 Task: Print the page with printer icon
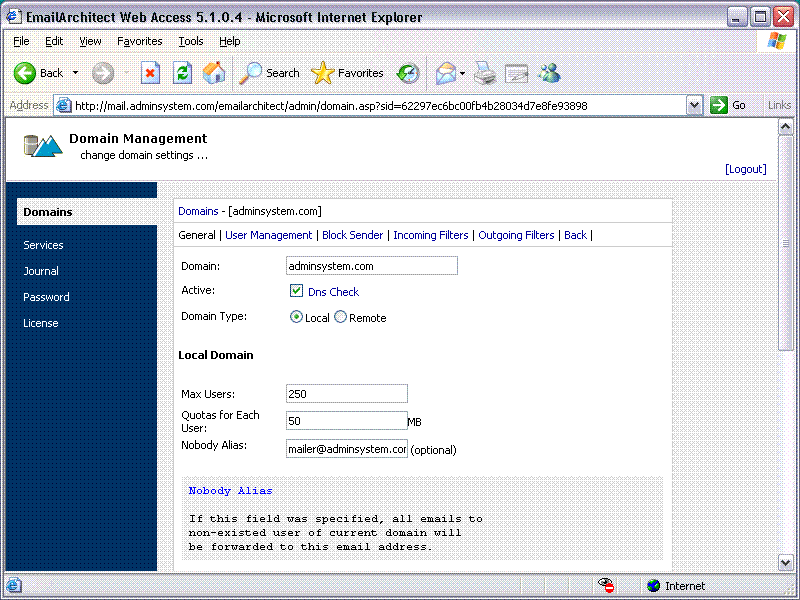coord(485,73)
